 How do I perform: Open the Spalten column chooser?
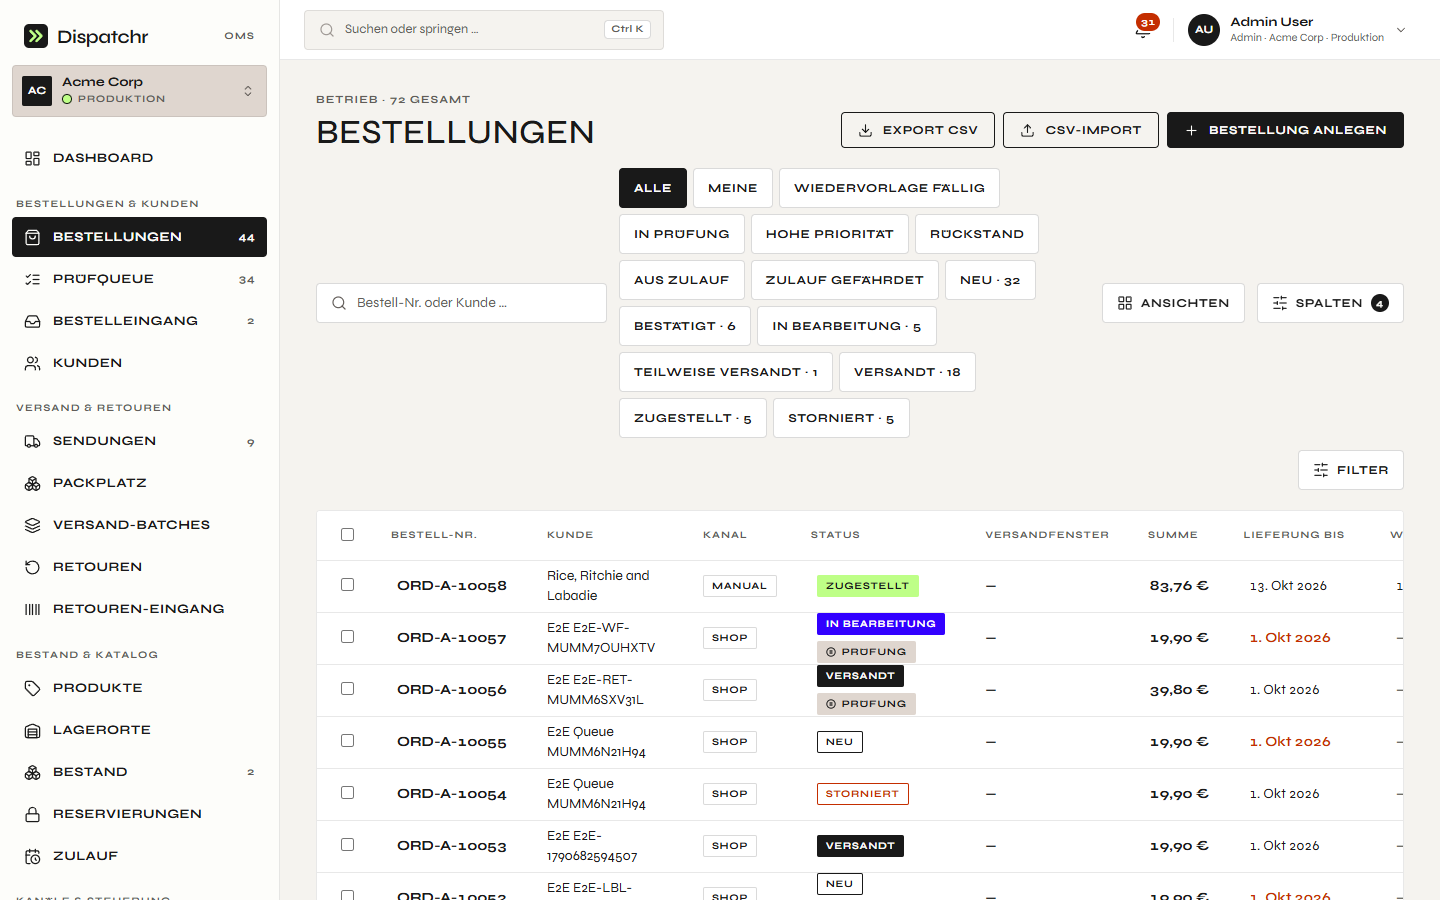click(1330, 303)
